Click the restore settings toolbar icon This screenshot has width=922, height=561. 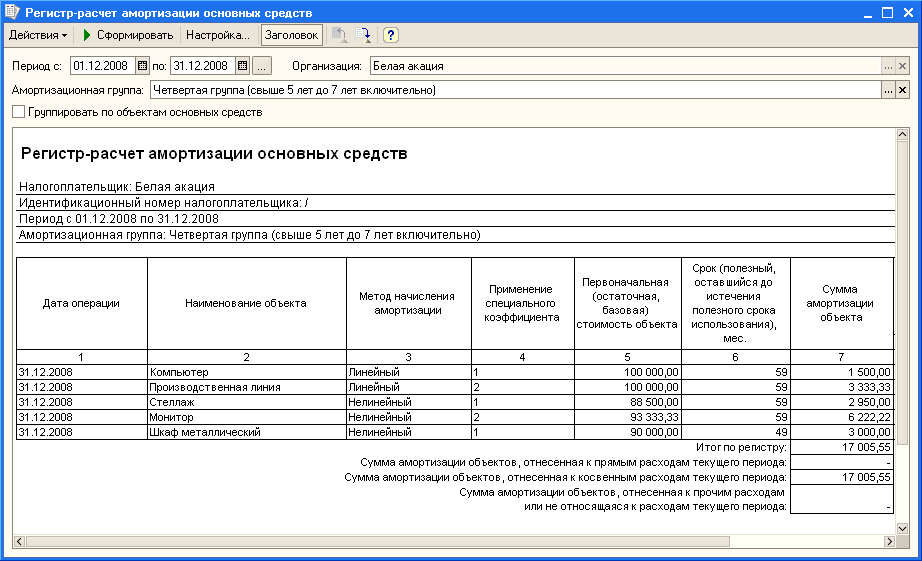[340, 35]
